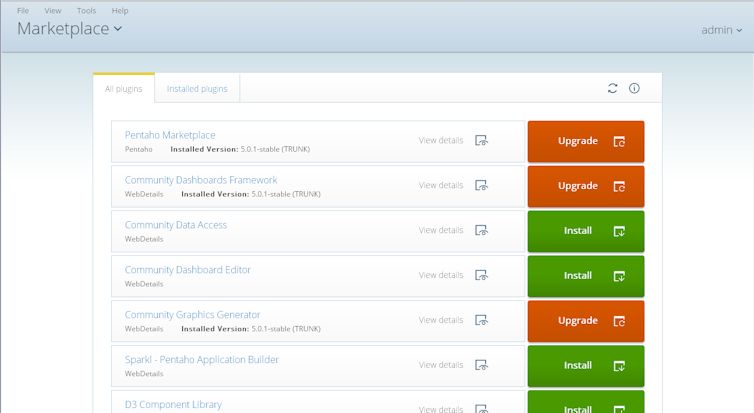Click WebDetails label under Community Data Access

click(x=144, y=239)
